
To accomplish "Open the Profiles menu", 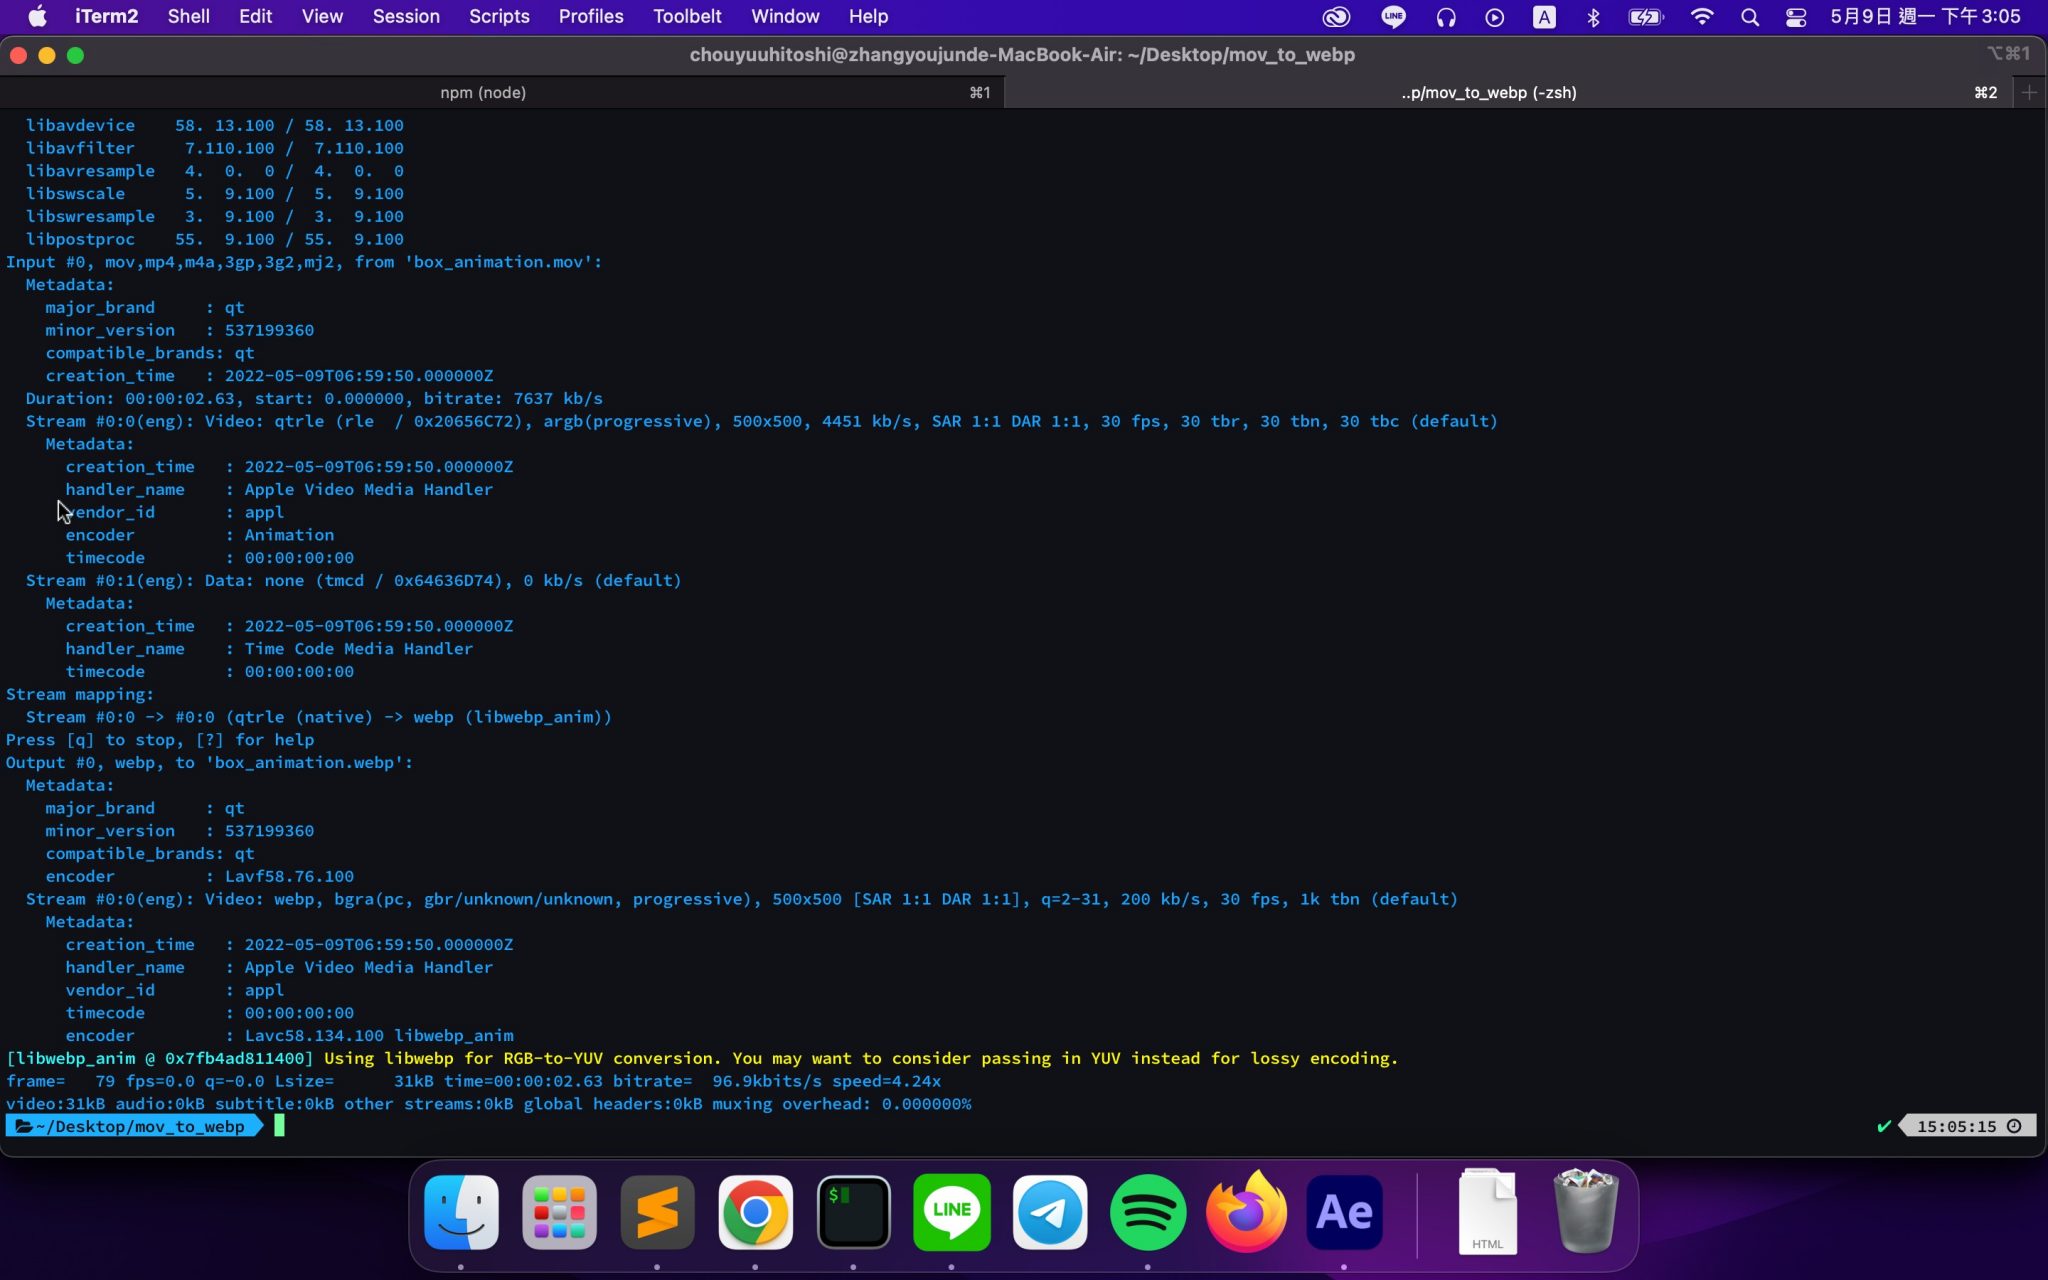I will tap(590, 17).
